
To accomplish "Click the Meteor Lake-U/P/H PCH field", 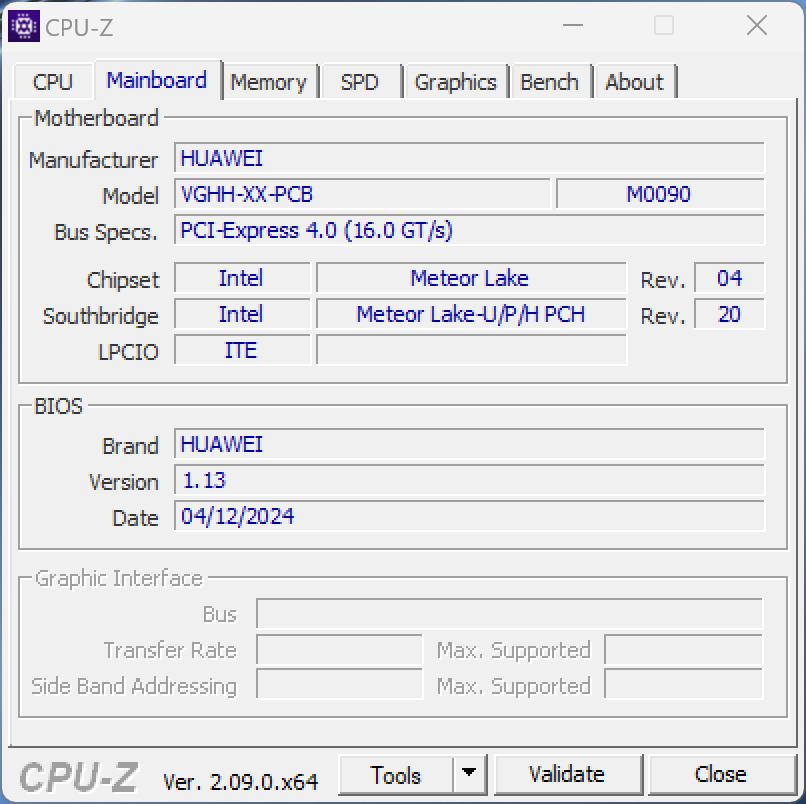I will pyautogui.click(x=471, y=314).
